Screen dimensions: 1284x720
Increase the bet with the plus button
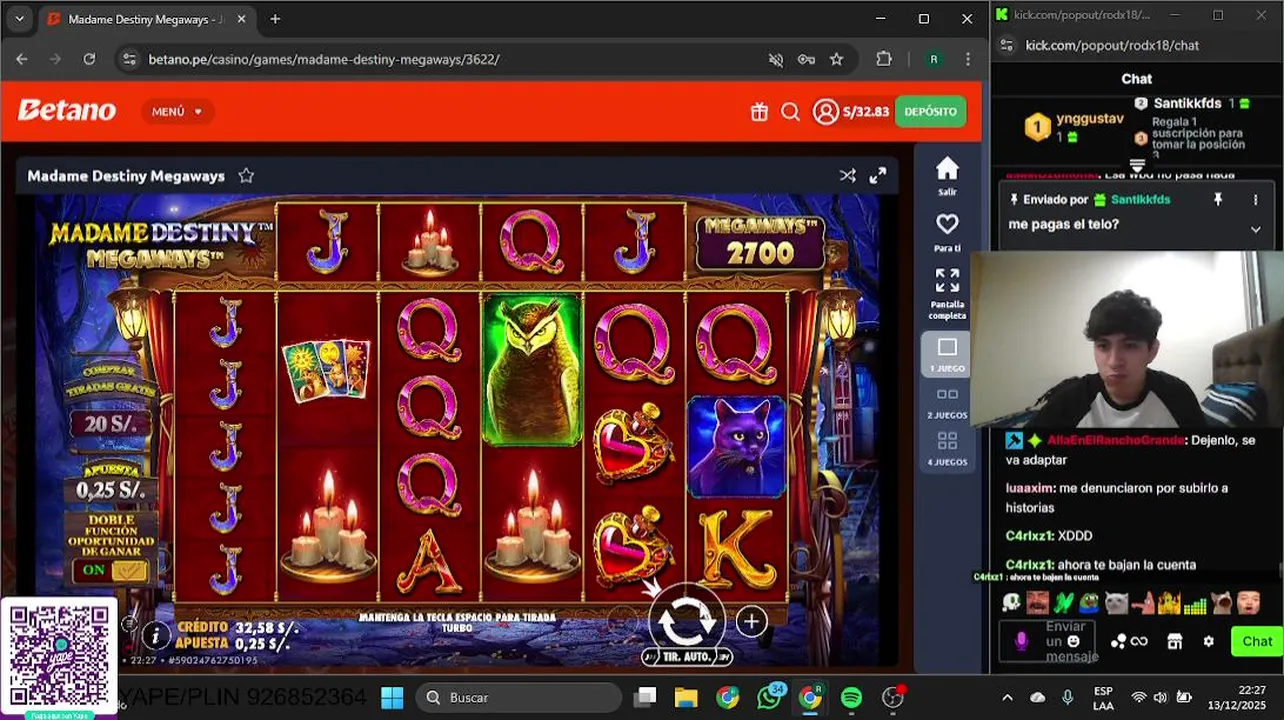point(751,621)
